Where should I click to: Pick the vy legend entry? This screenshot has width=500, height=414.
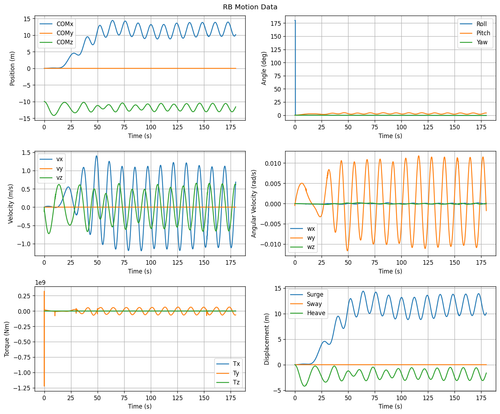(x=51, y=168)
